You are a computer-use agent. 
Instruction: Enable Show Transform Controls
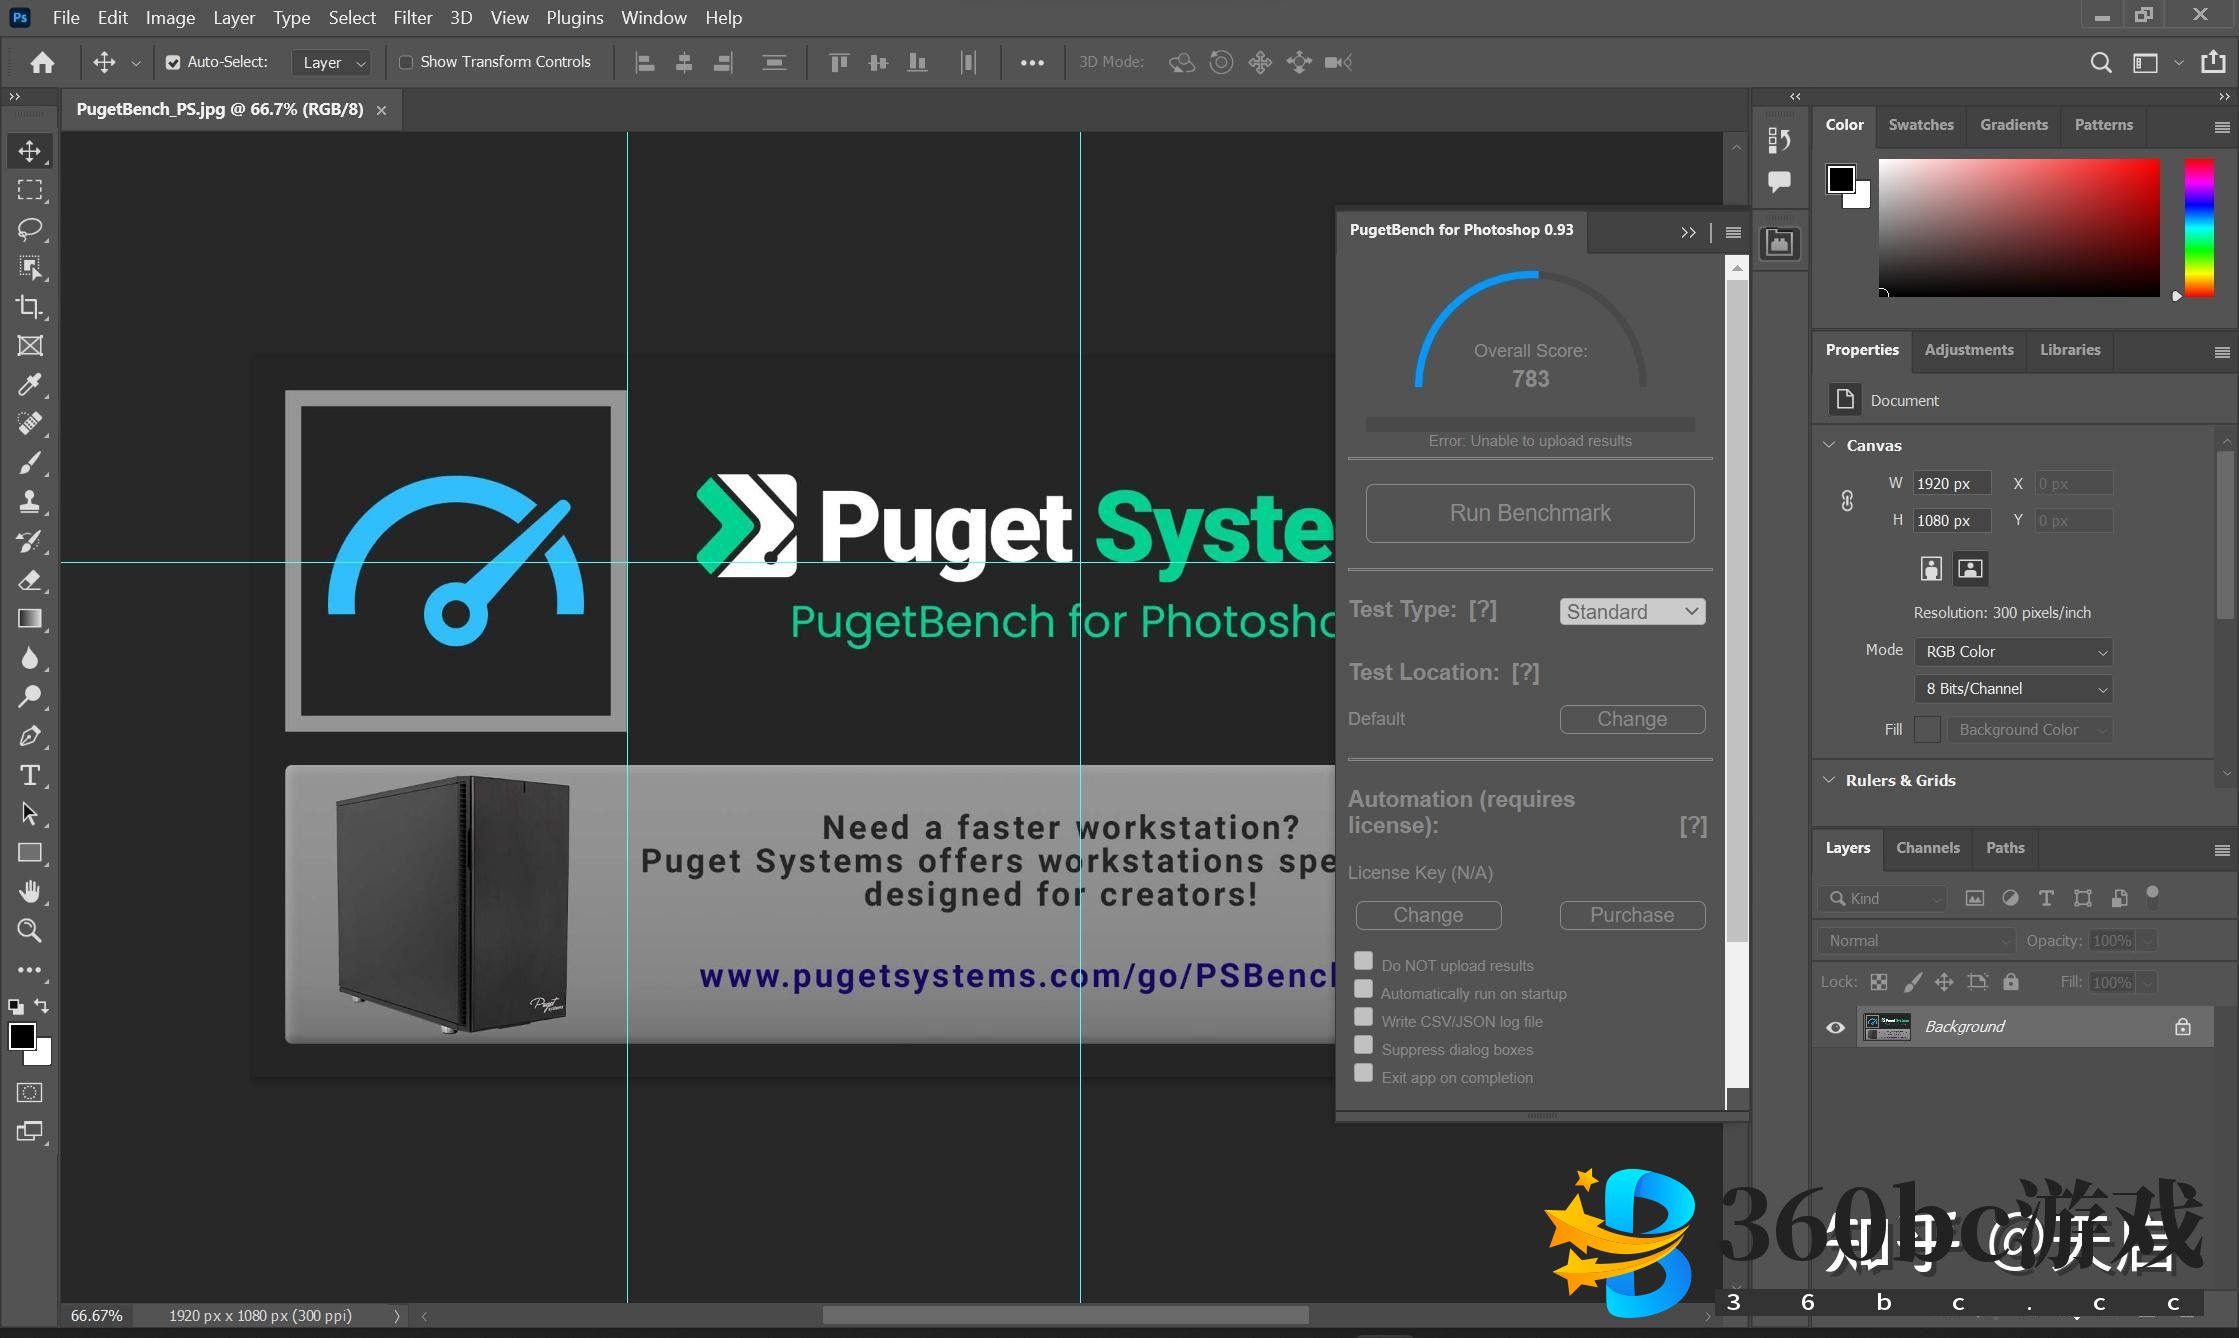(406, 62)
